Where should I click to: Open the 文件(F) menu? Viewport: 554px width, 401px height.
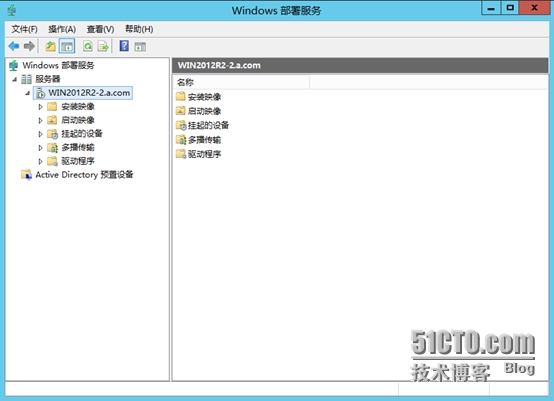pyautogui.click(x=24, y=29)
